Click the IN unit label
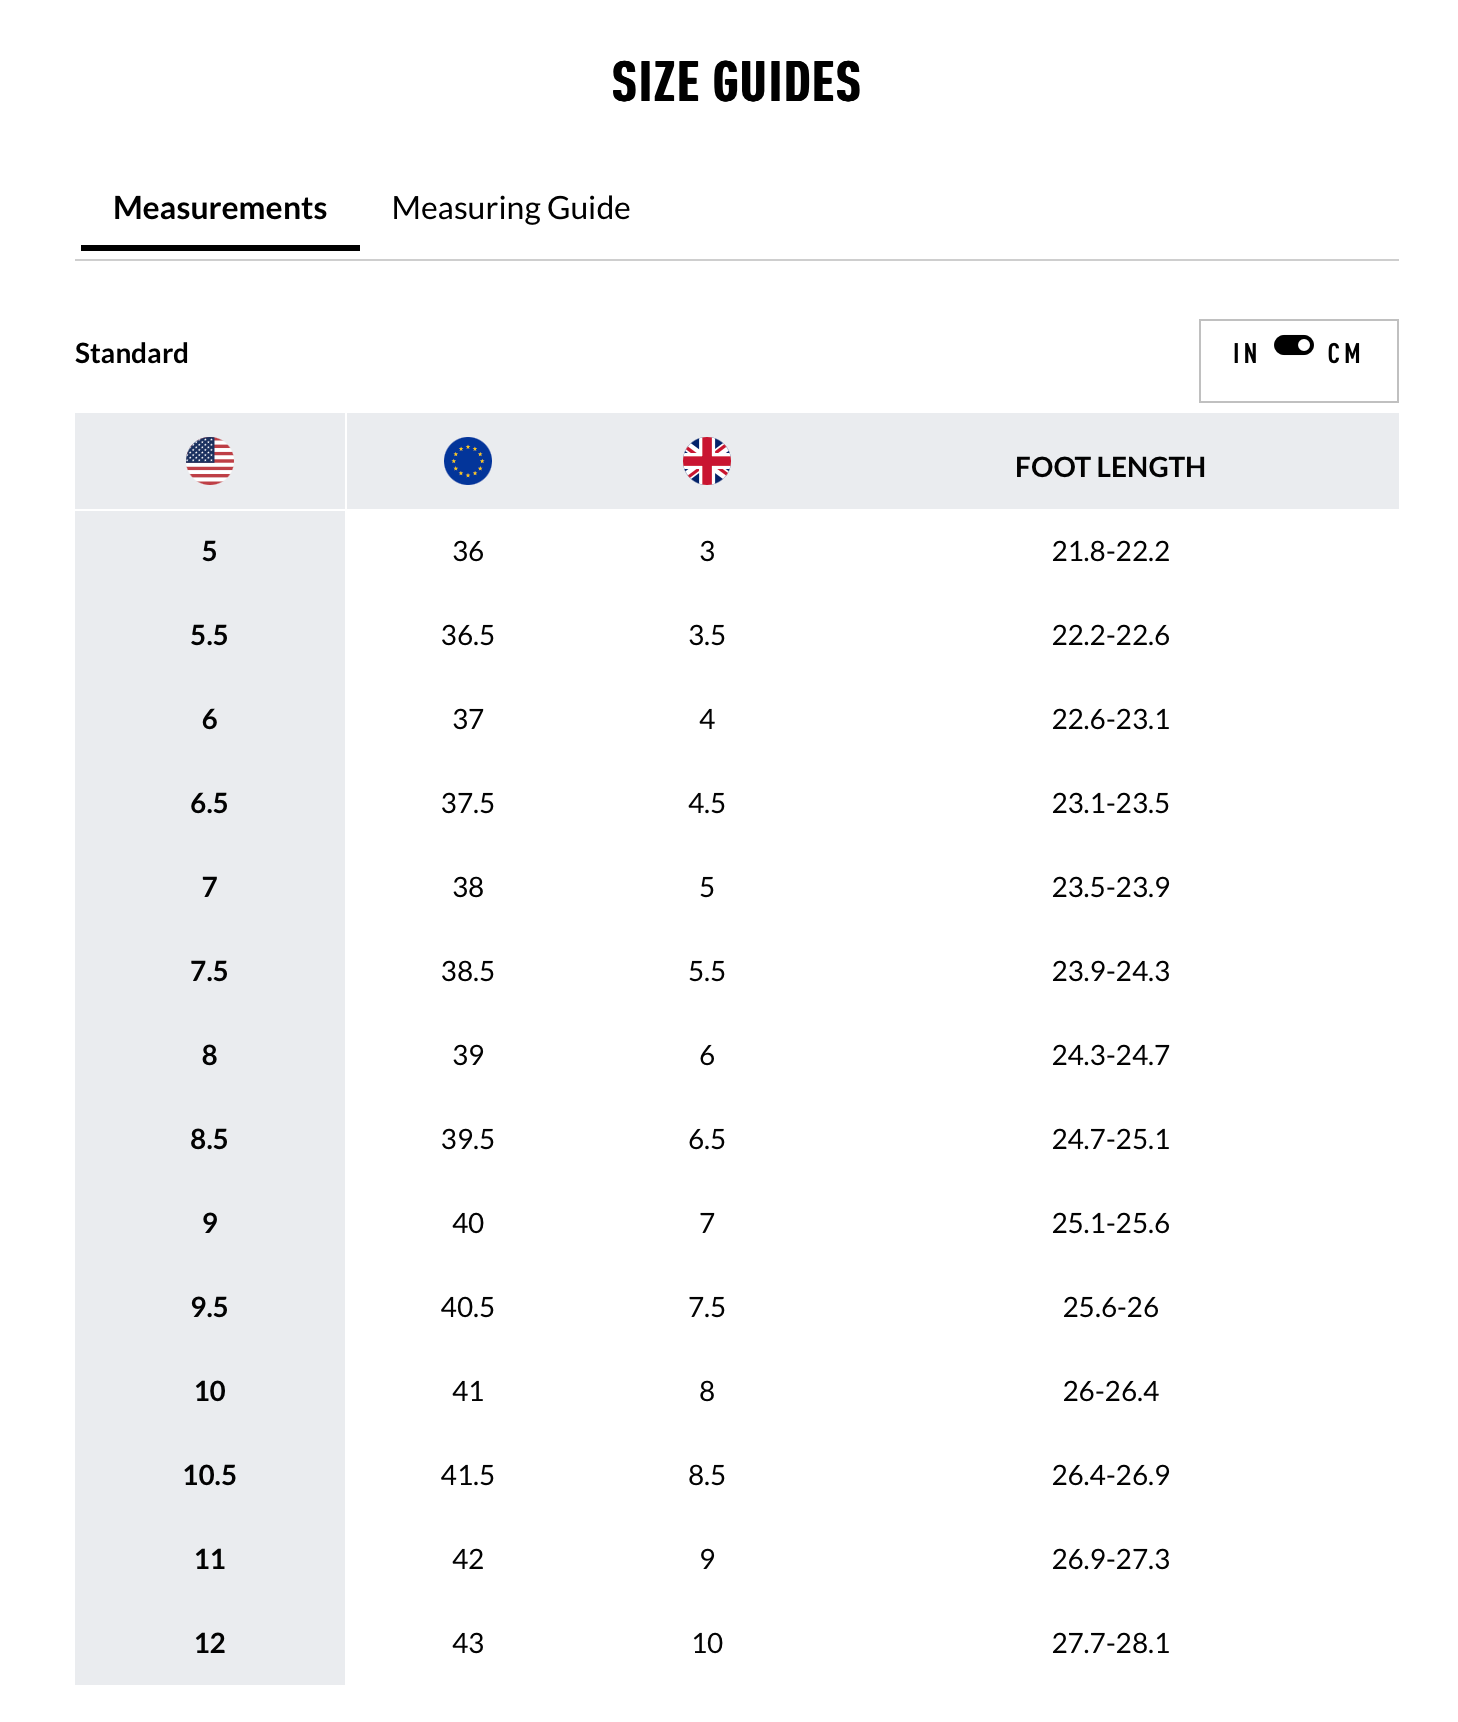The width and height of the screenshot is (1458, 1722). point(1245,354)
